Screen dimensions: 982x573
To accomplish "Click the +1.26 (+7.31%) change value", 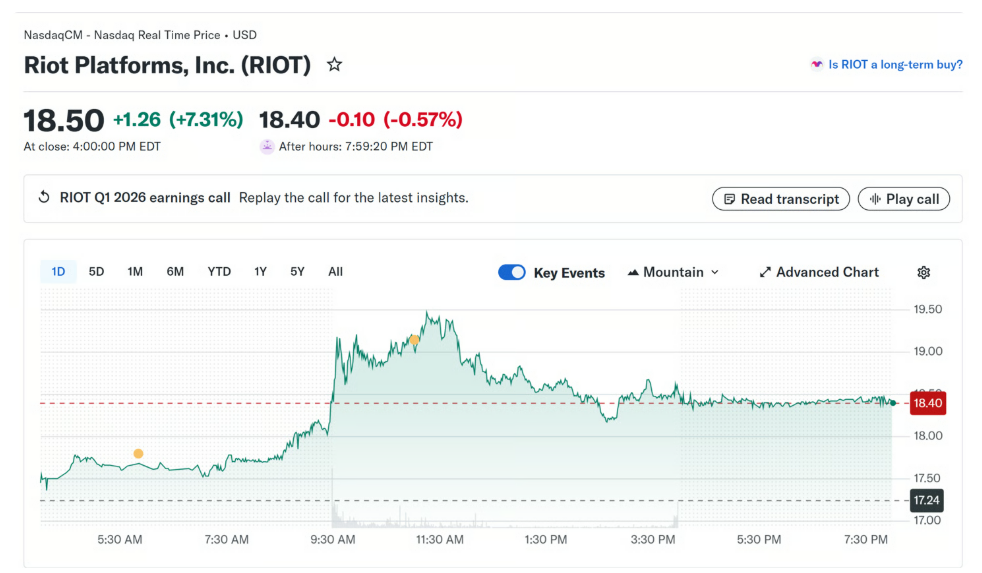I will [x=178, y=120].
